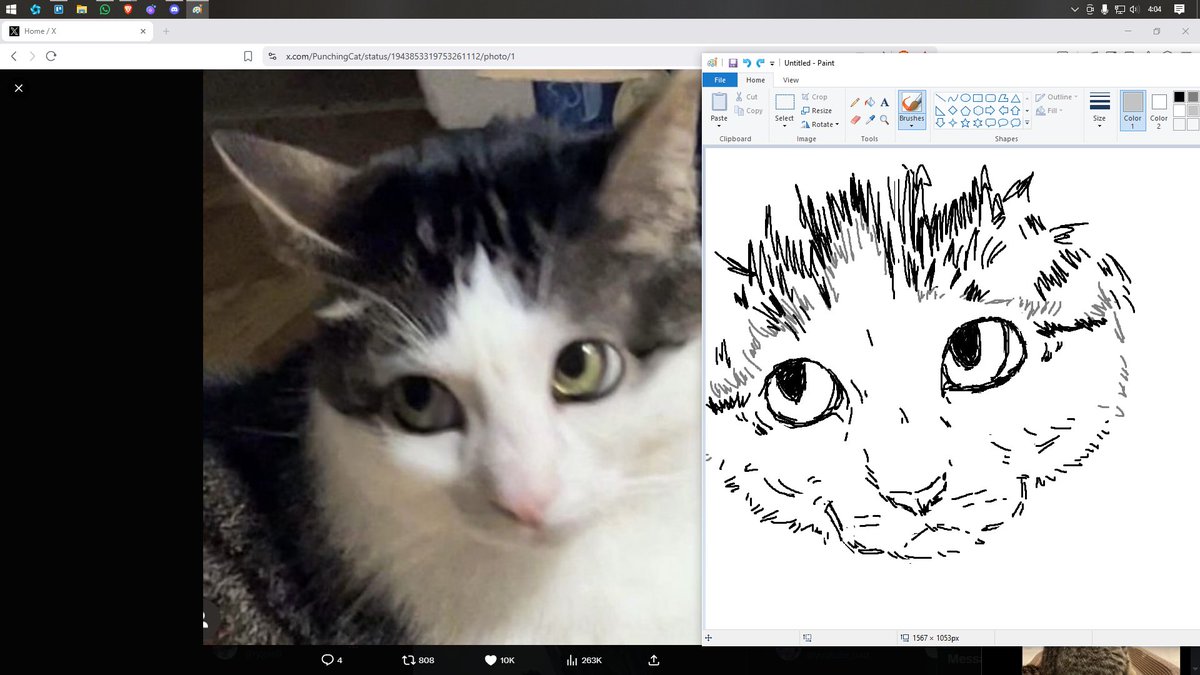Select the Text tool in Paint

[885, 102]
